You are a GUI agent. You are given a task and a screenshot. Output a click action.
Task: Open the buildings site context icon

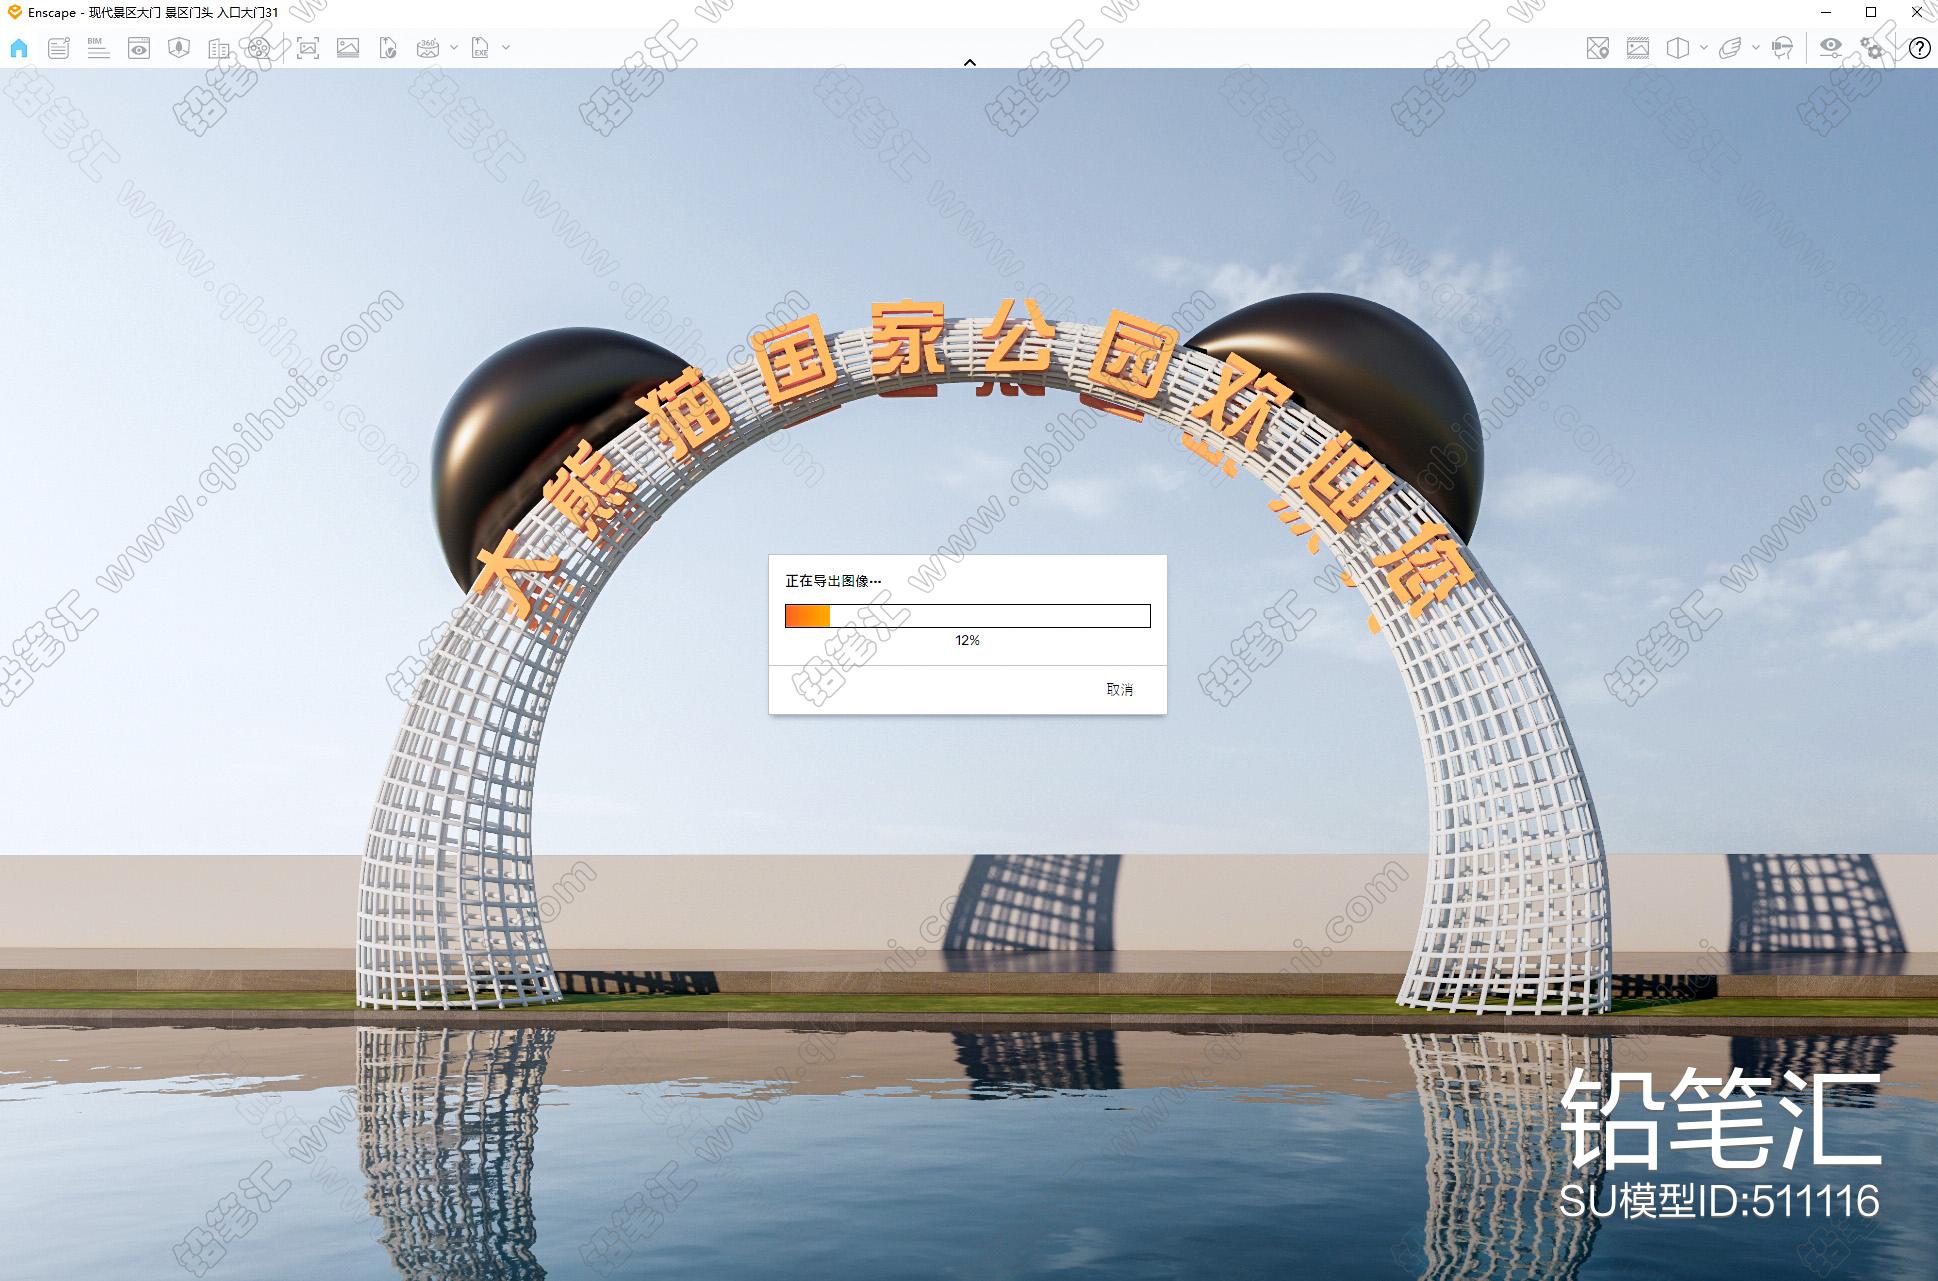click(x=219, y=48)
